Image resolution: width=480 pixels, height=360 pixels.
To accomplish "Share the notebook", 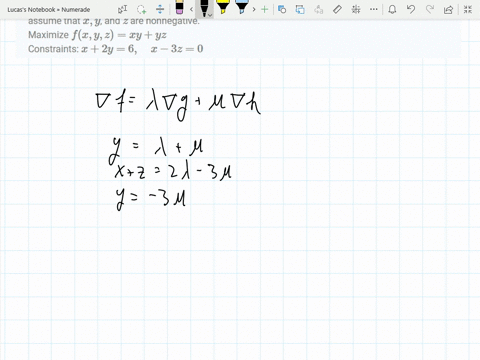I will (449, 9).
